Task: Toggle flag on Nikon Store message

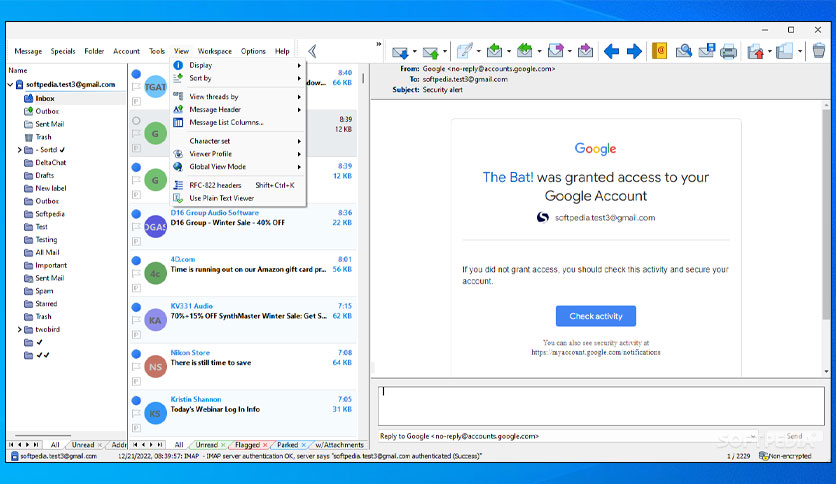Action: [x=136, y=367]
